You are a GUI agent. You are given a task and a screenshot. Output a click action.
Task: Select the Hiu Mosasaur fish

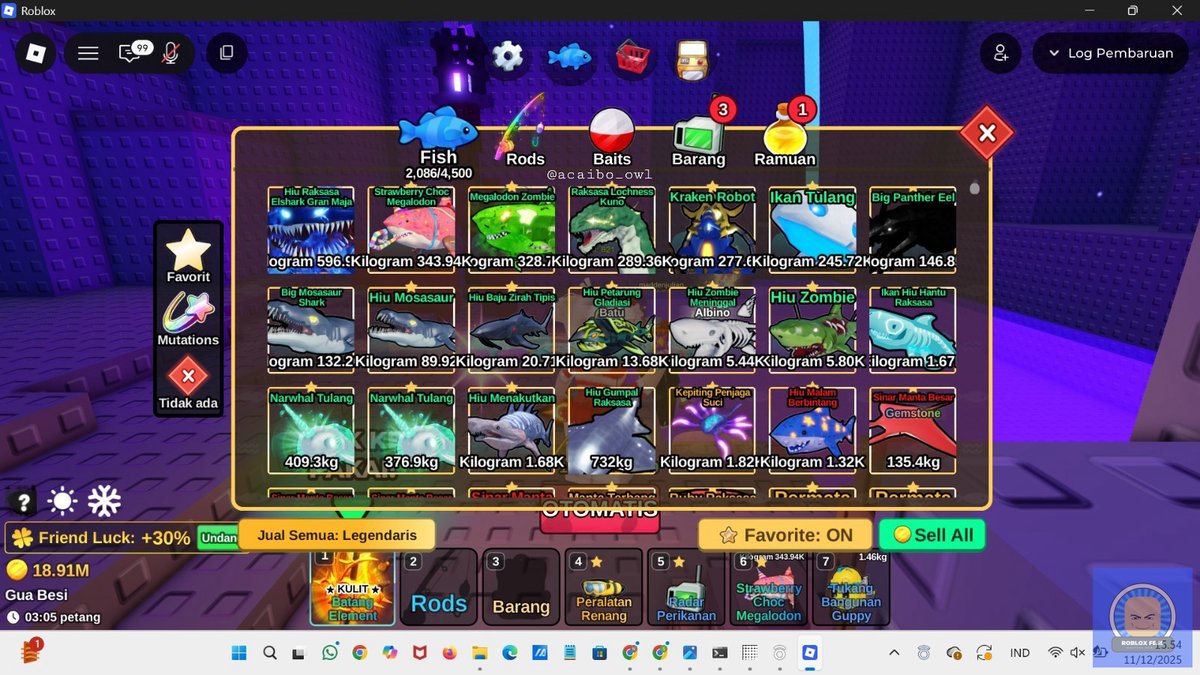(411, 330)
